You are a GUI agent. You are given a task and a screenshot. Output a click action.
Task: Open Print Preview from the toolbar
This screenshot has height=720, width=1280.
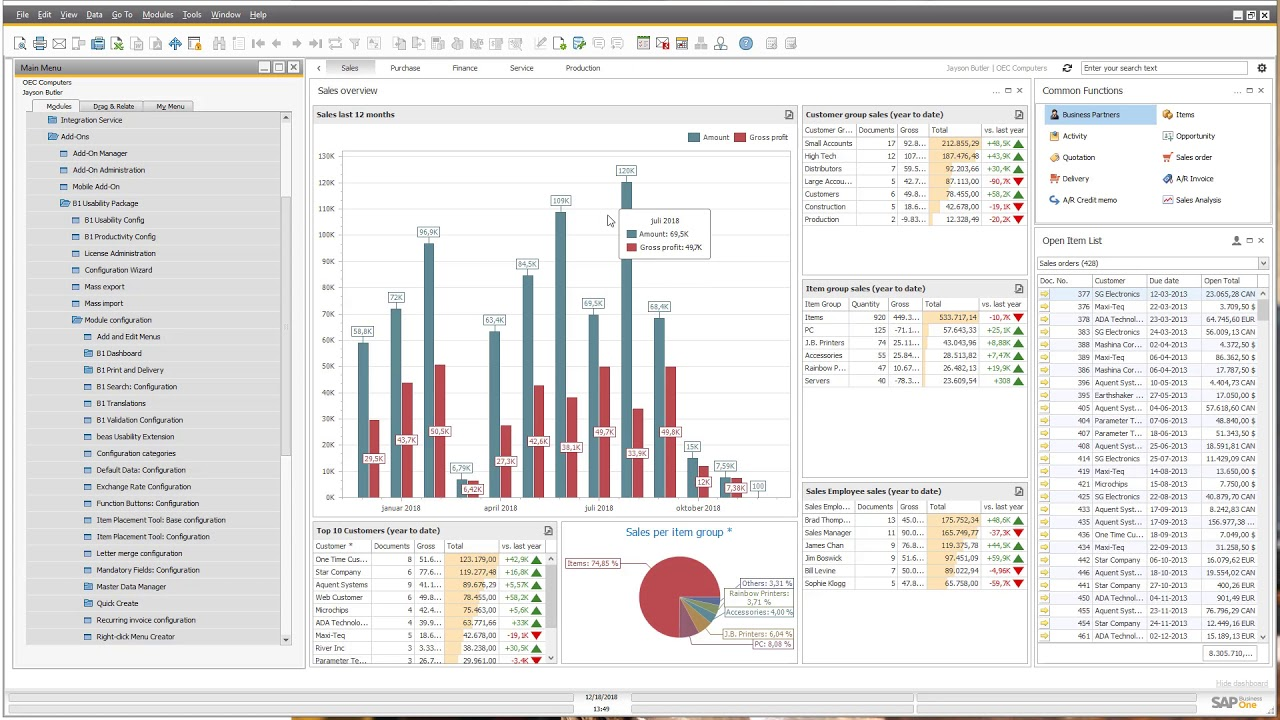[x=20, y=43]
